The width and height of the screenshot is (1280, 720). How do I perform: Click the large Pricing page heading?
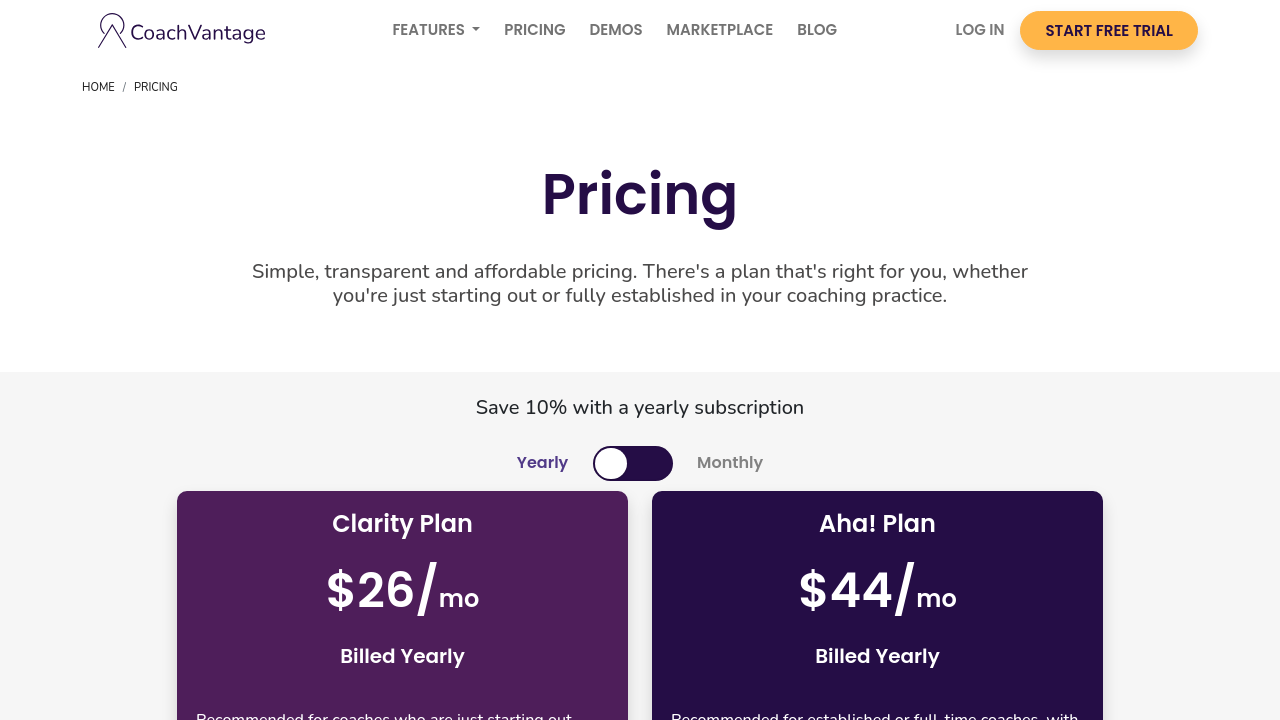tap(640, 195)
